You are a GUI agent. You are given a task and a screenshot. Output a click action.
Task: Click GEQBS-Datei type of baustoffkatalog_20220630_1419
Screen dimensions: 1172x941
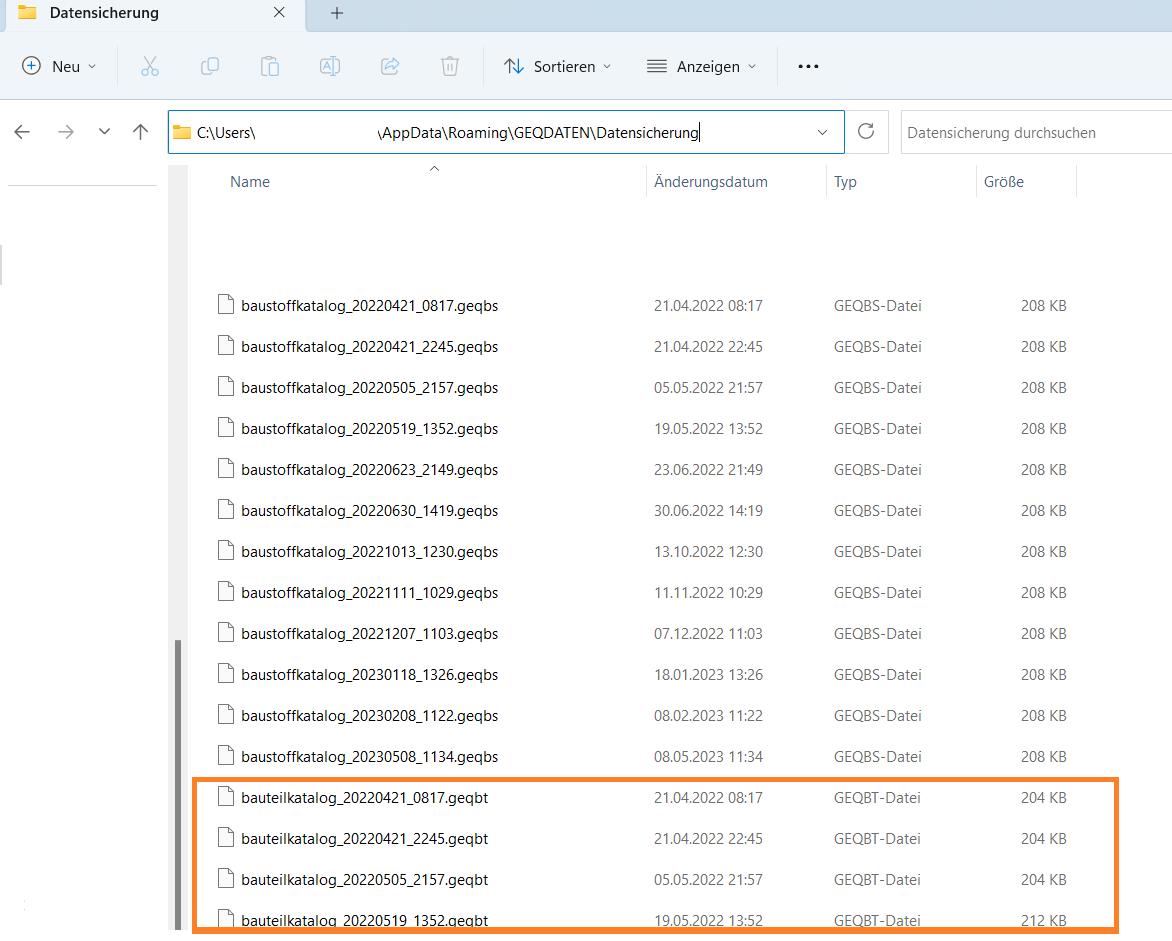tap(878, 511)
